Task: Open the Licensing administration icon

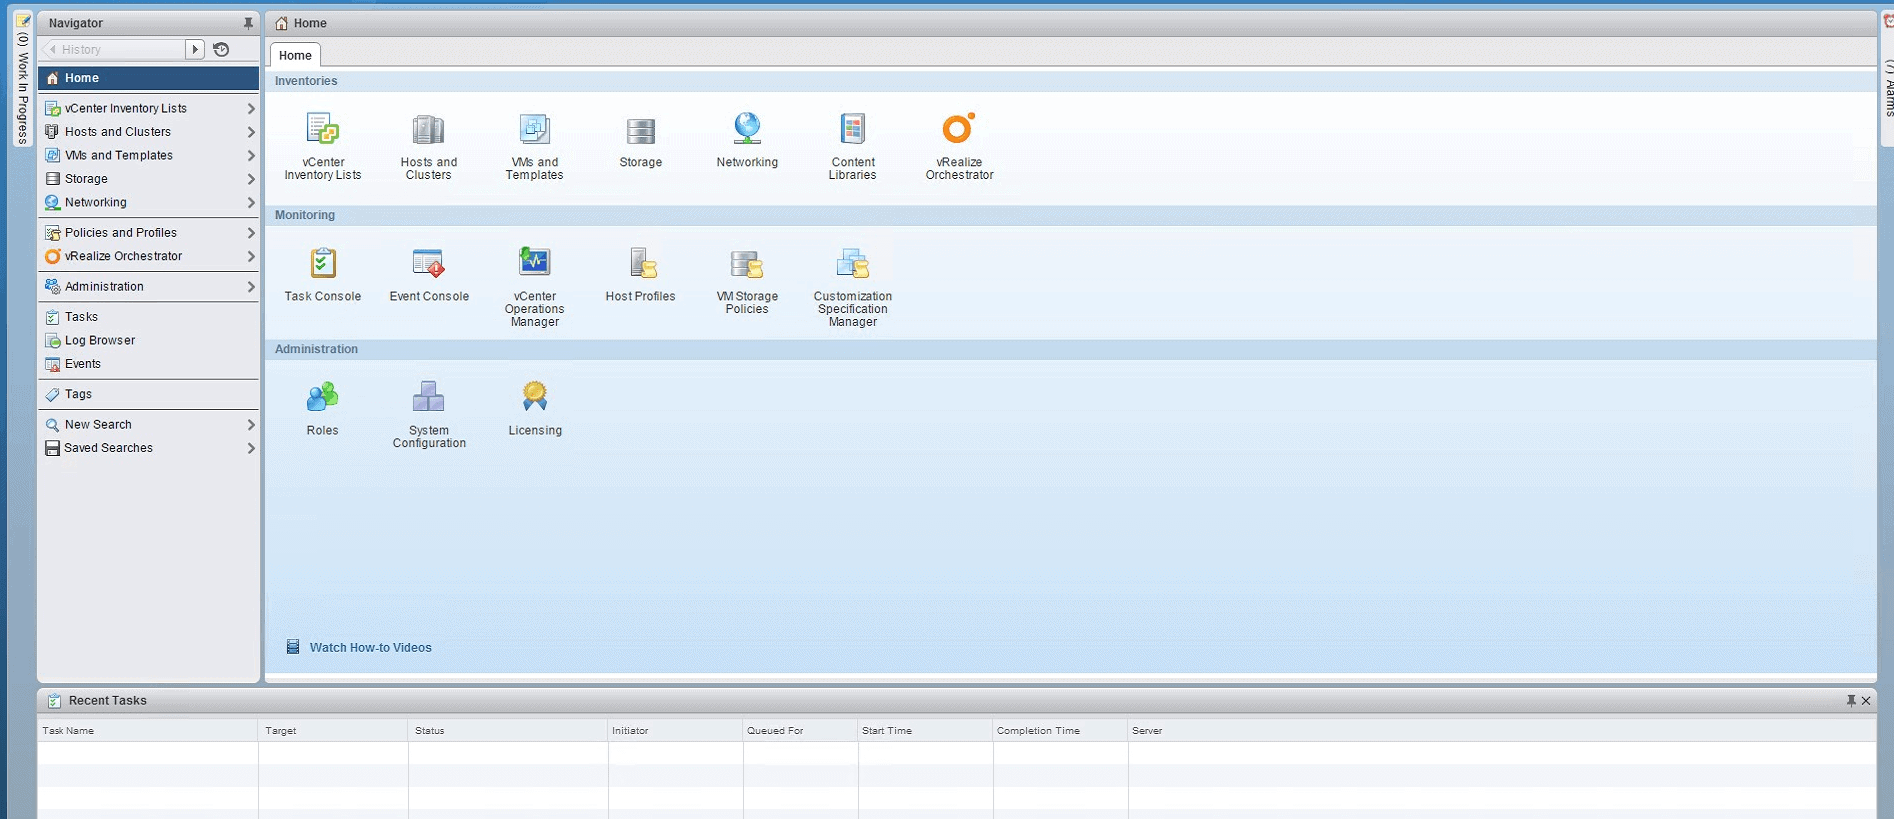Action: point(534,398)
